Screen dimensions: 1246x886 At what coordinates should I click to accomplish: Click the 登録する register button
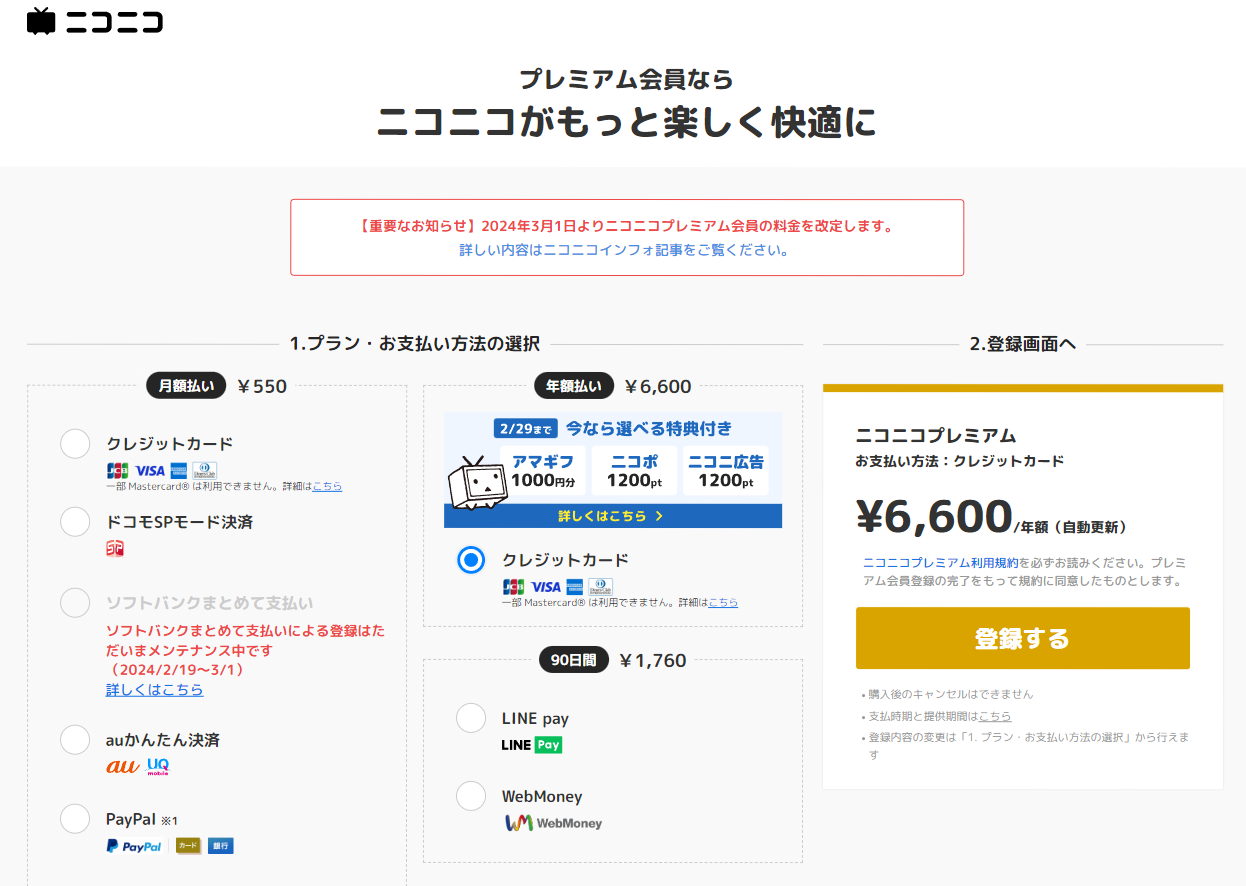pyautogui.click(x=1023, y=638)
